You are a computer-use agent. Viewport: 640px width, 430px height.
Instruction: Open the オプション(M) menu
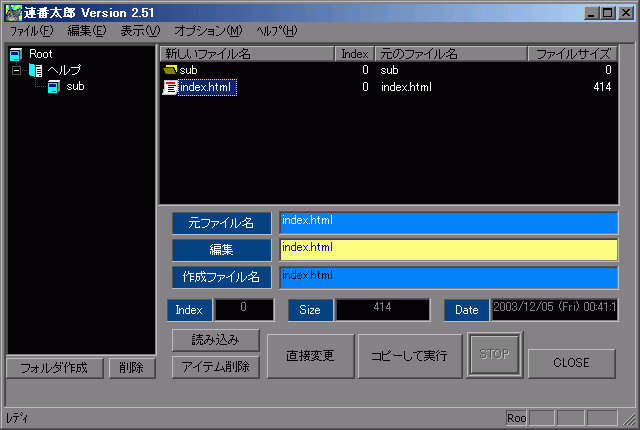(208, 31)
